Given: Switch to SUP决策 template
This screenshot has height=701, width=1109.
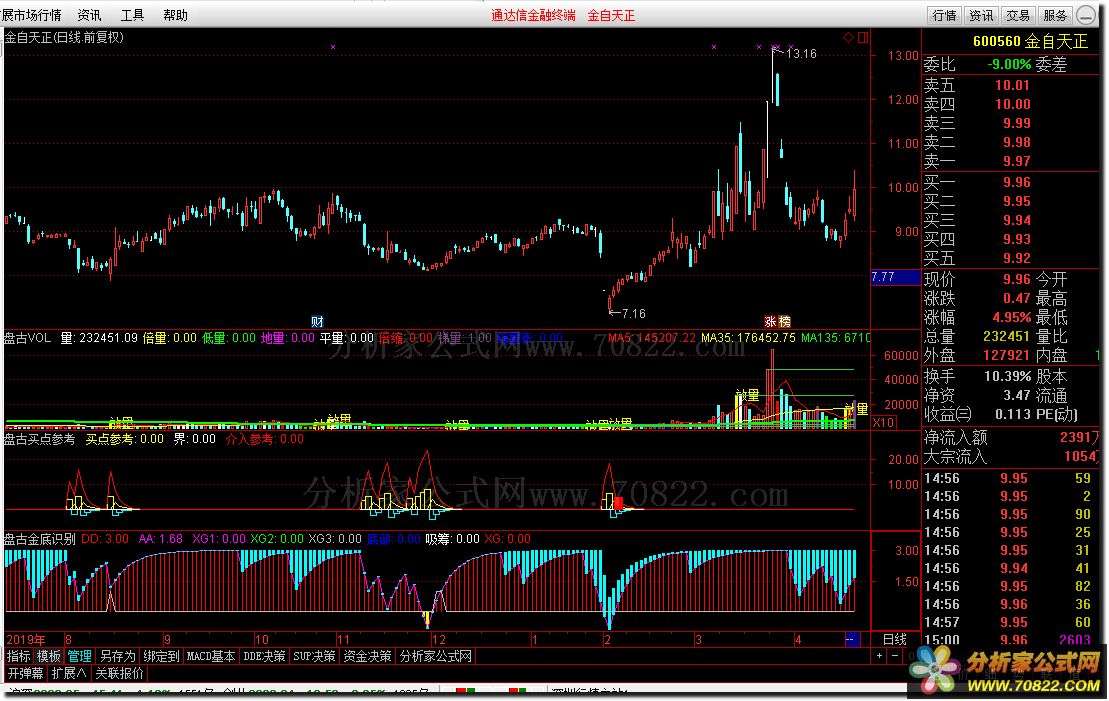Looking at the screenshot, I should pyautogui.click(x=315, y=656).
